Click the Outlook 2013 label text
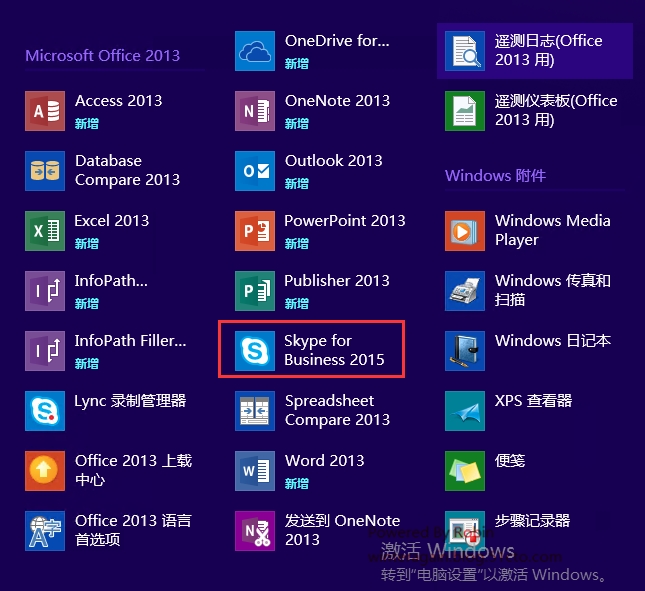The height and width of the screenshot is (591, 645). pyautogui.click(x=334, y=161)
